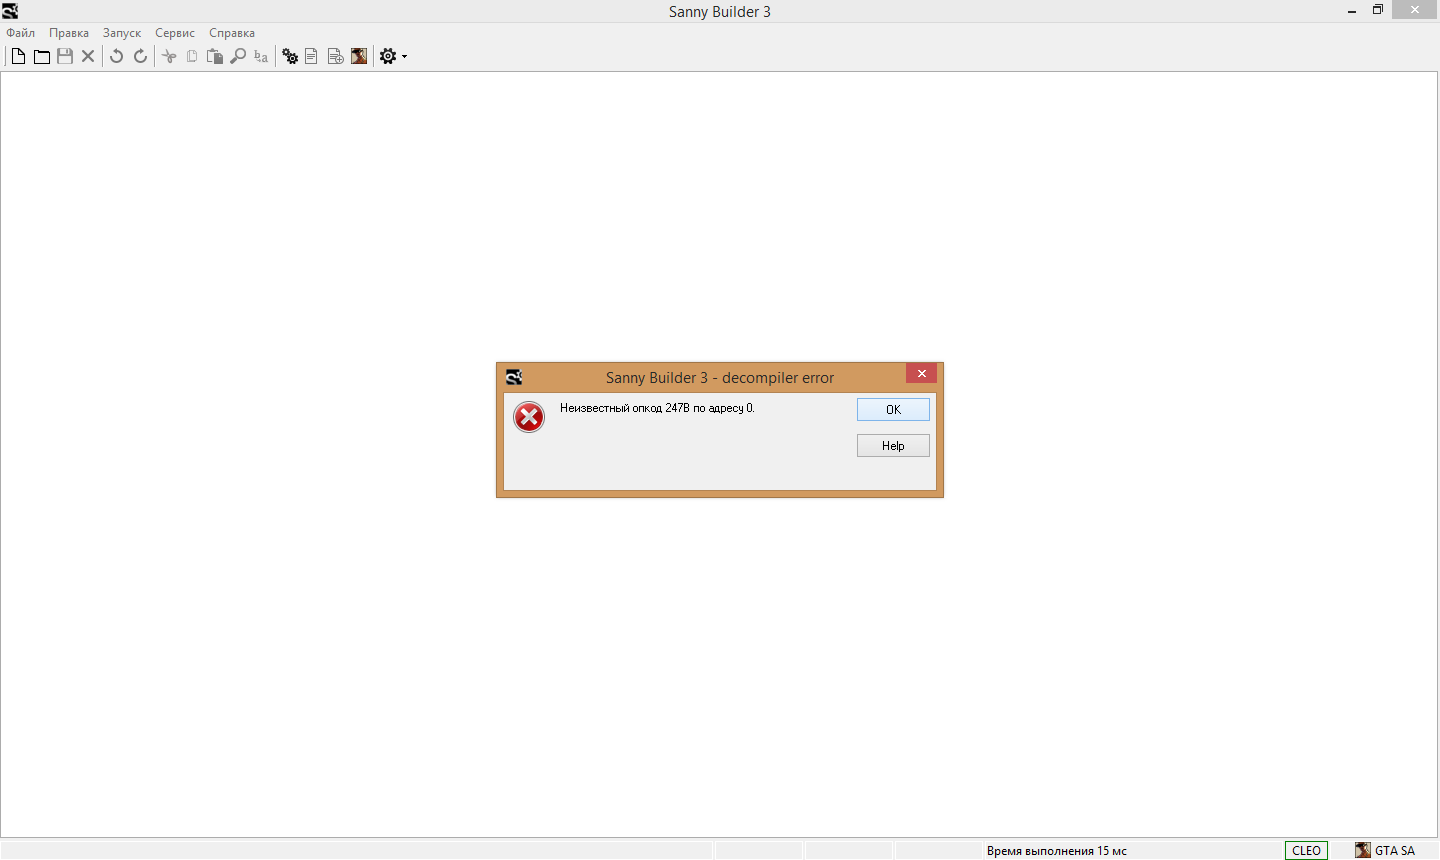Click the GTA San Andreas game icon in toolbar
The height and width of the screenshot is (860, 1440).
pos(359,56)
